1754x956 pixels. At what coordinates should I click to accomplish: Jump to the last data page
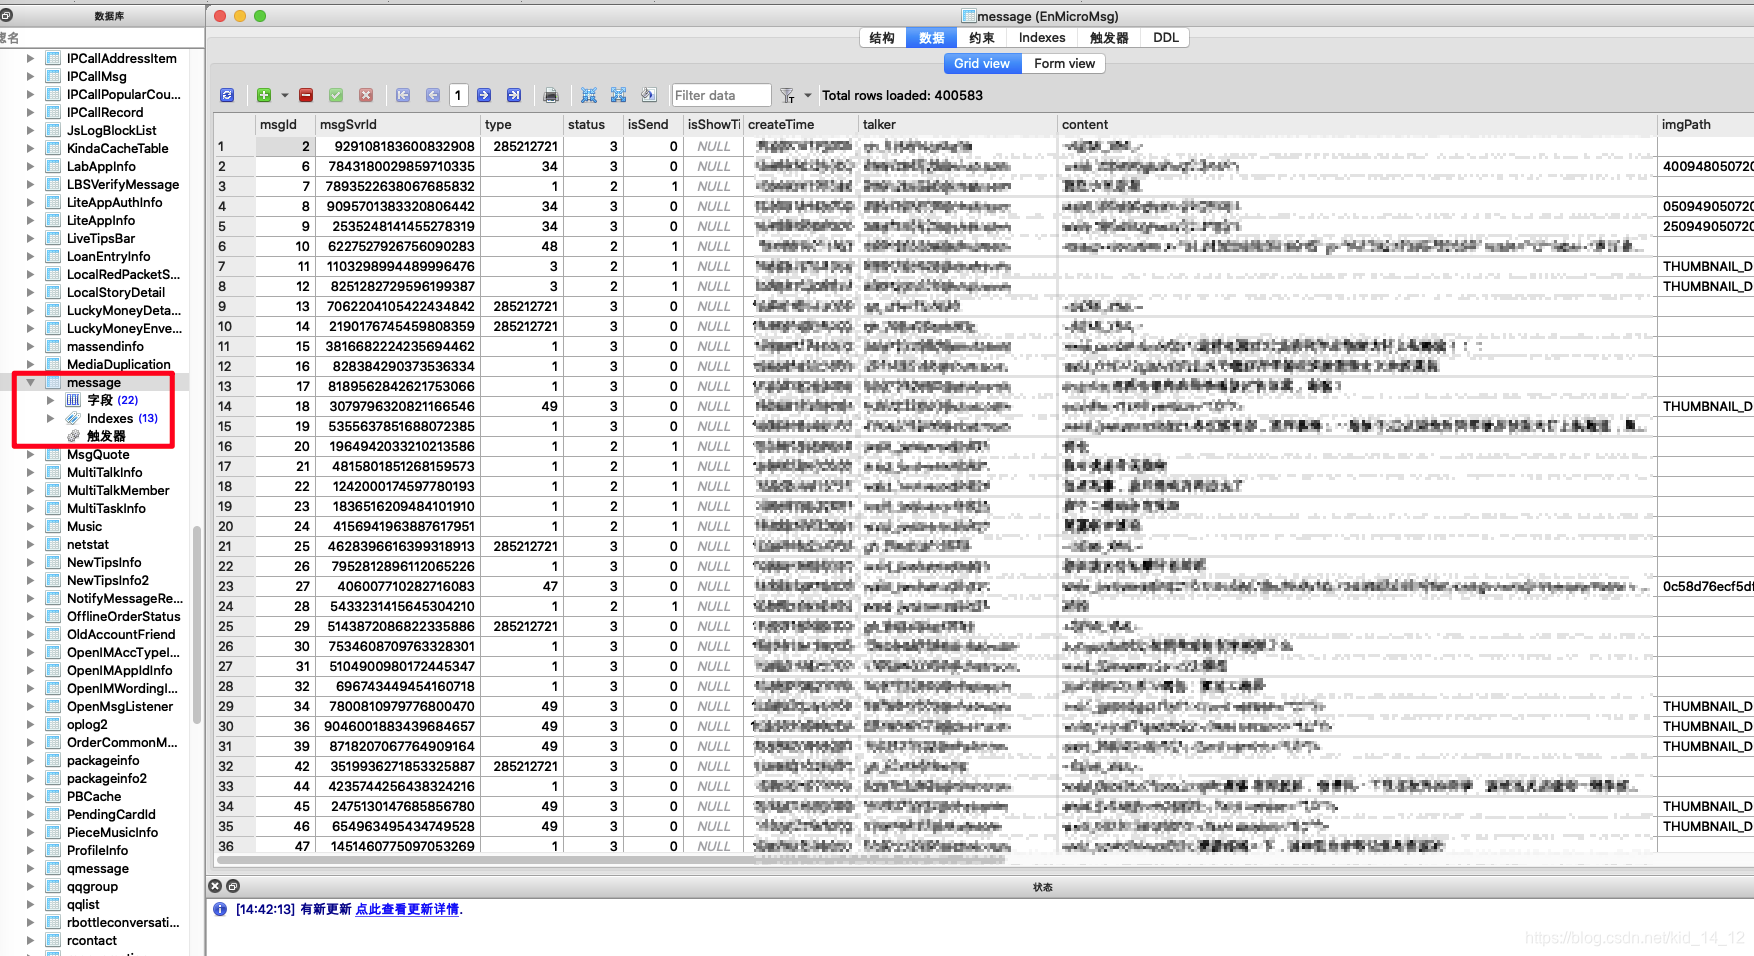point(514,95)
